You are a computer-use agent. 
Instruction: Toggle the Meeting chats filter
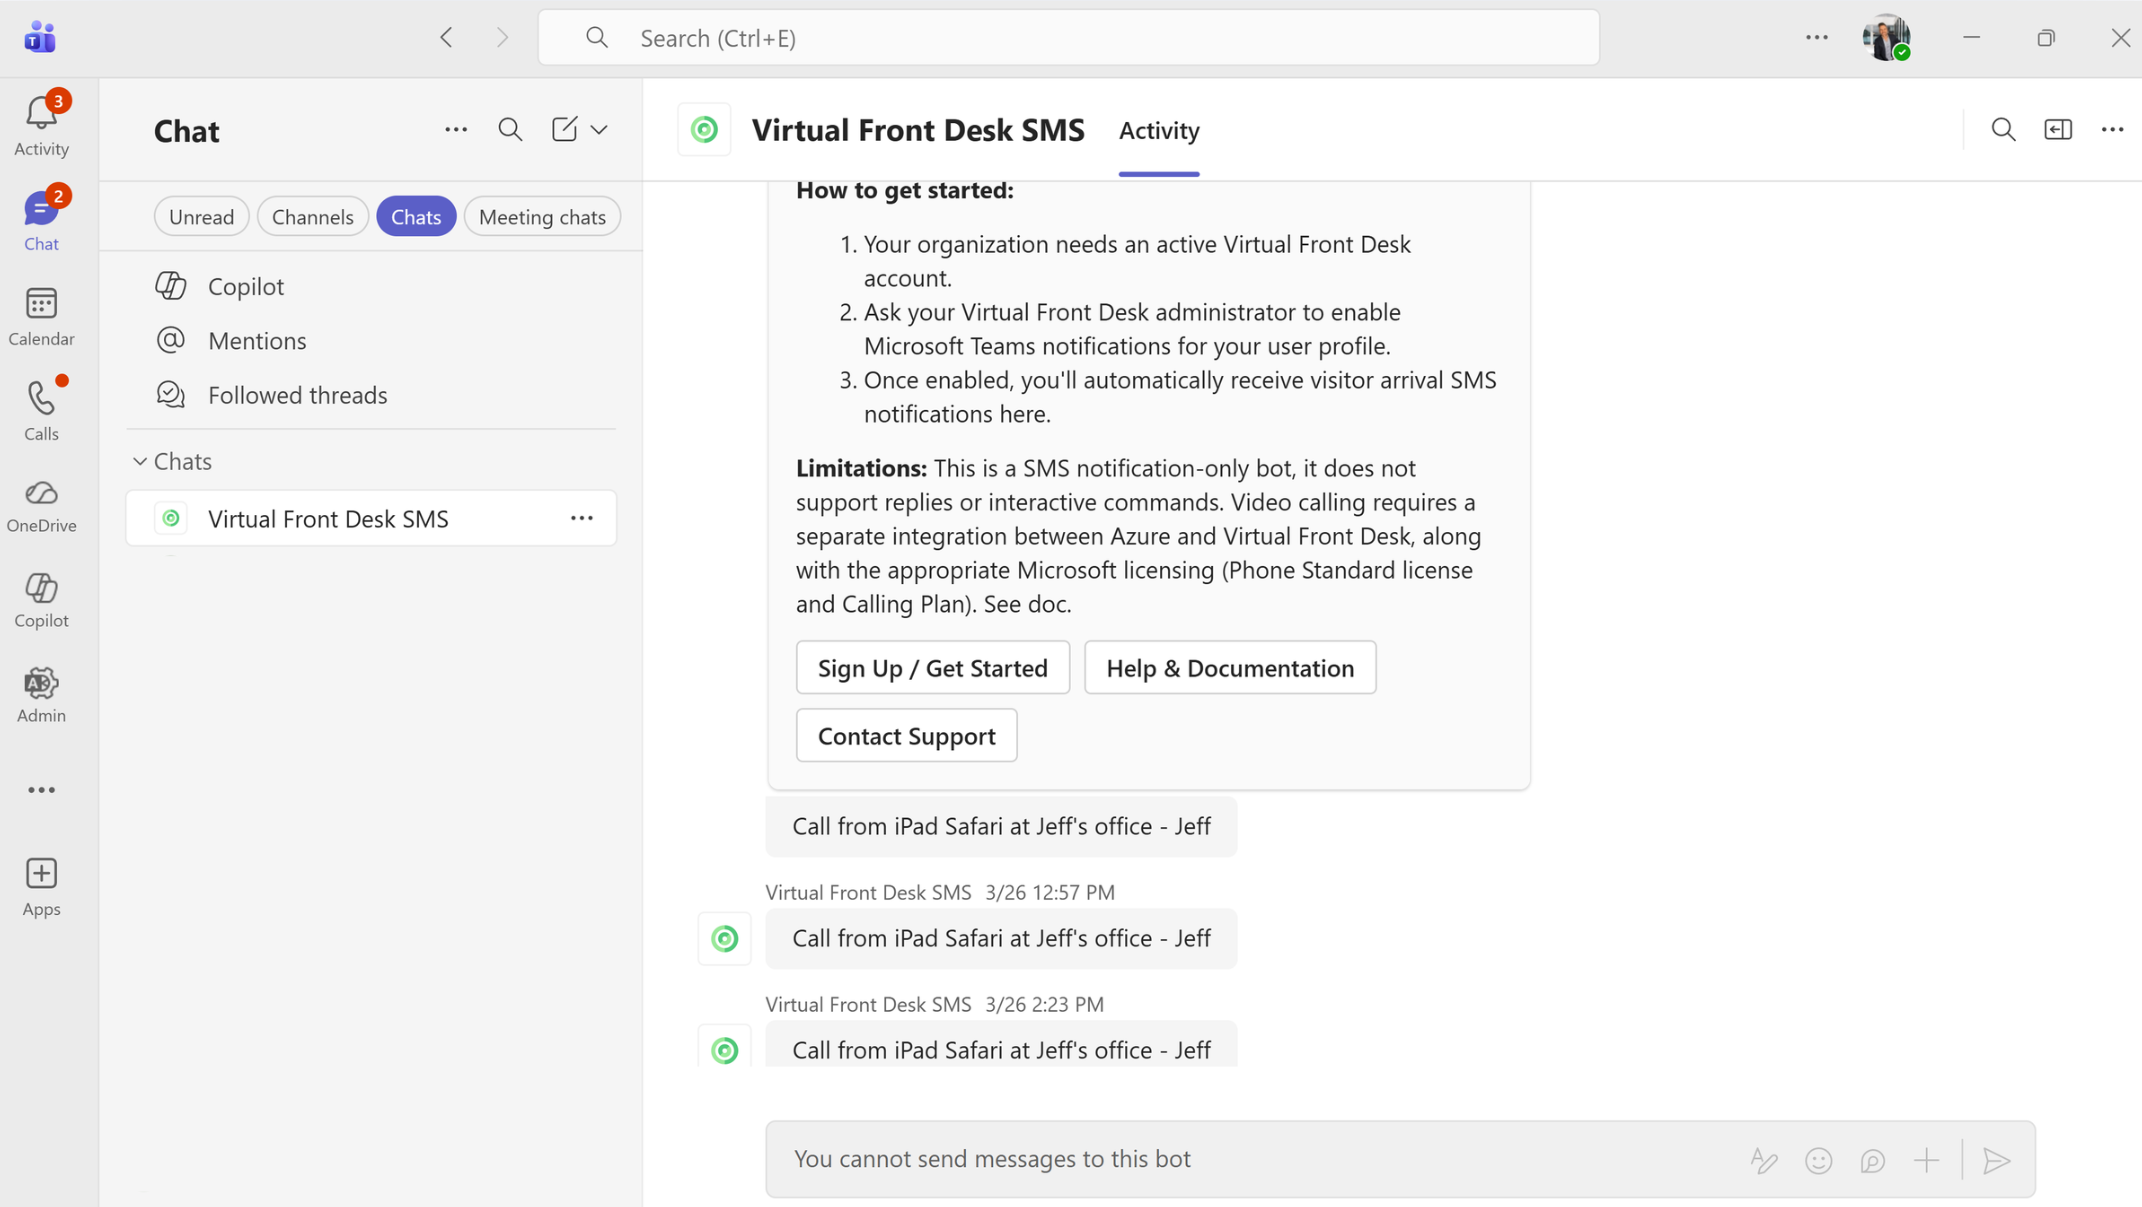542,217
